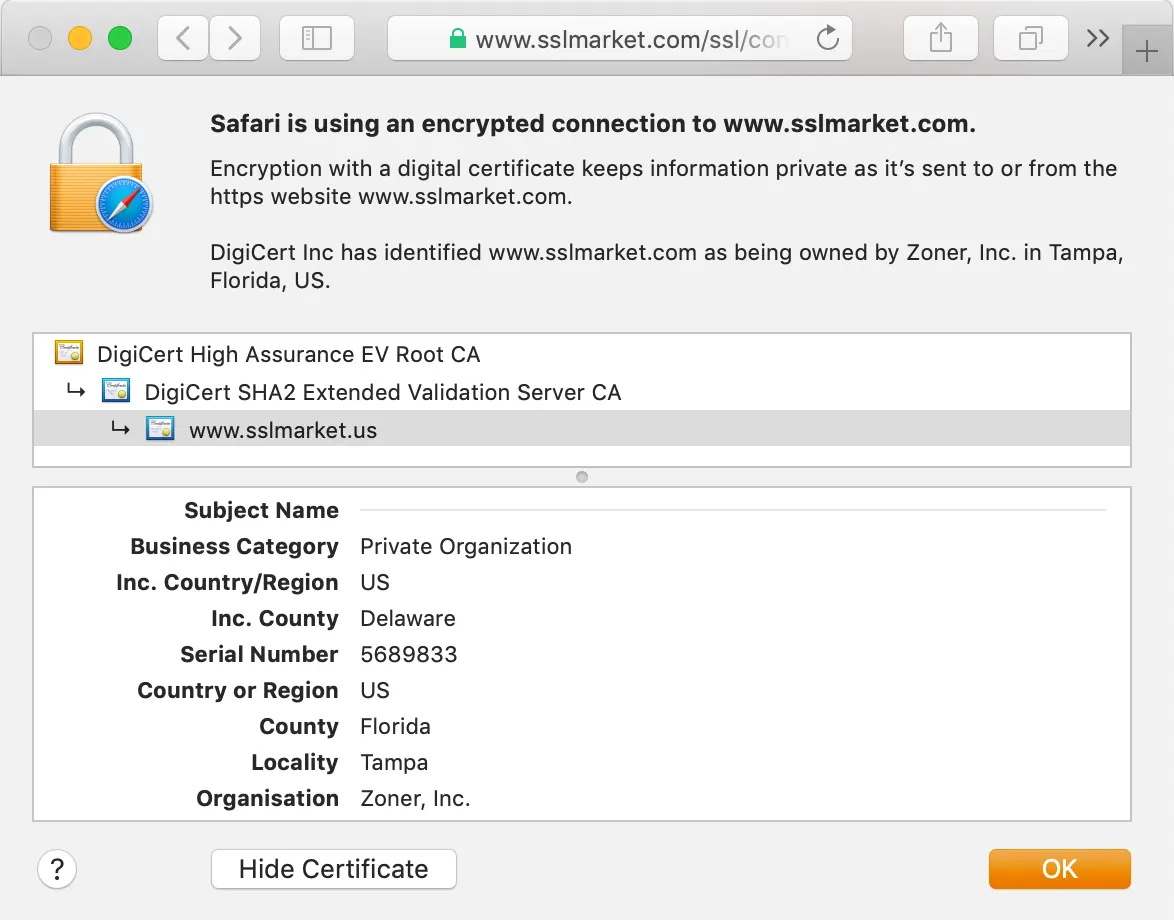The image size is (1174, 920).
Task: Click the Locality label
Action: click(294, 762)
